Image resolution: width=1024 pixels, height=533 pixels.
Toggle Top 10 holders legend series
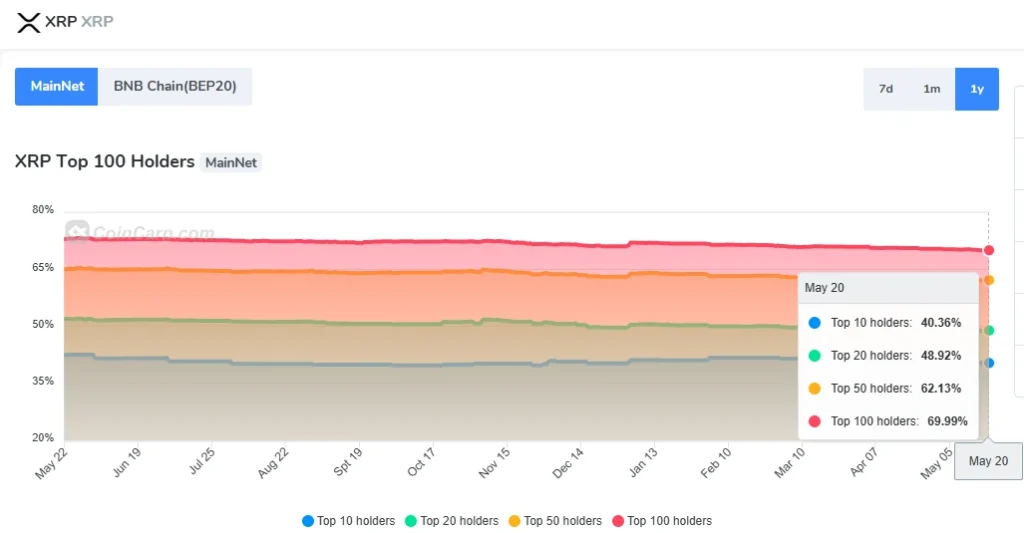pos(349,521)
